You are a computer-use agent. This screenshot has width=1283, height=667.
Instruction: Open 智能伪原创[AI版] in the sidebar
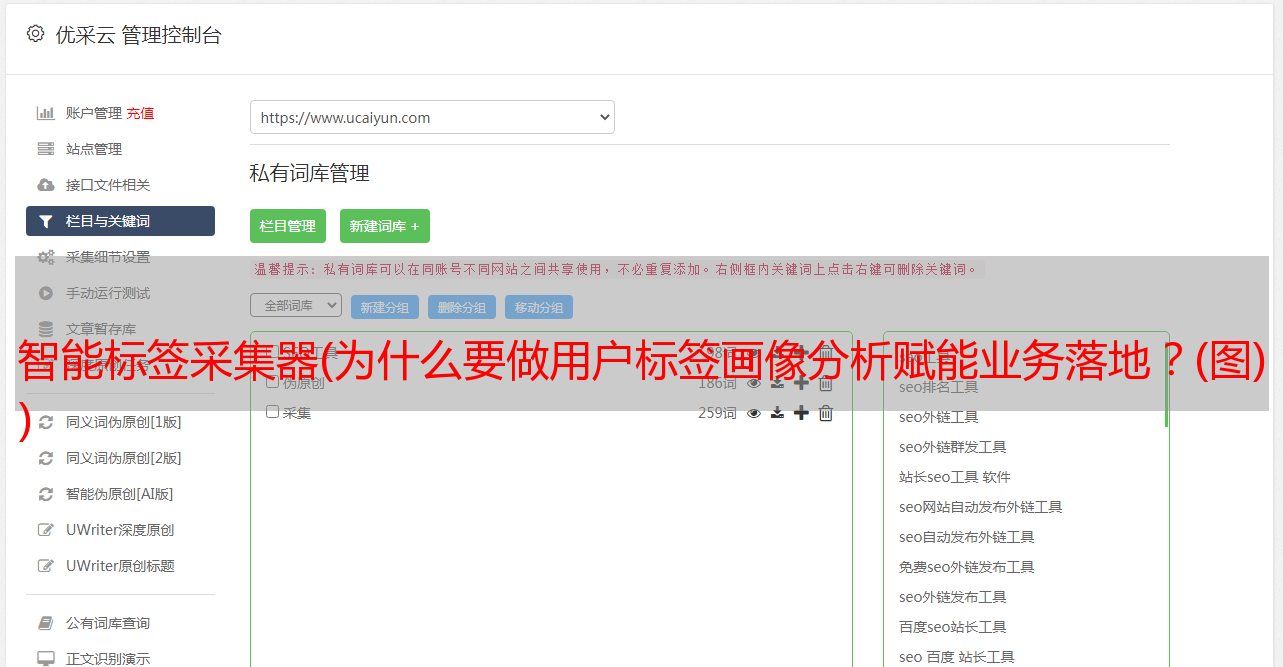click(120, 494)
